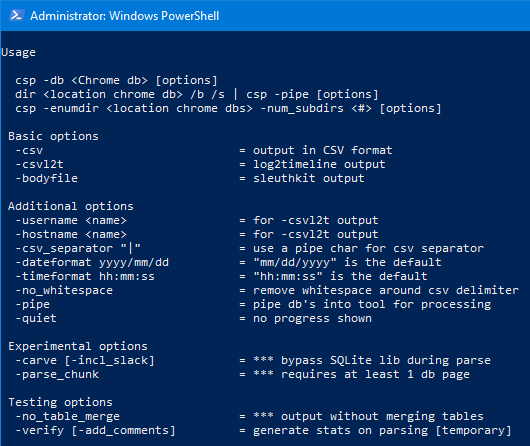Click the '-dateformat yyyy/mm/dd' option

click(92, 262)
